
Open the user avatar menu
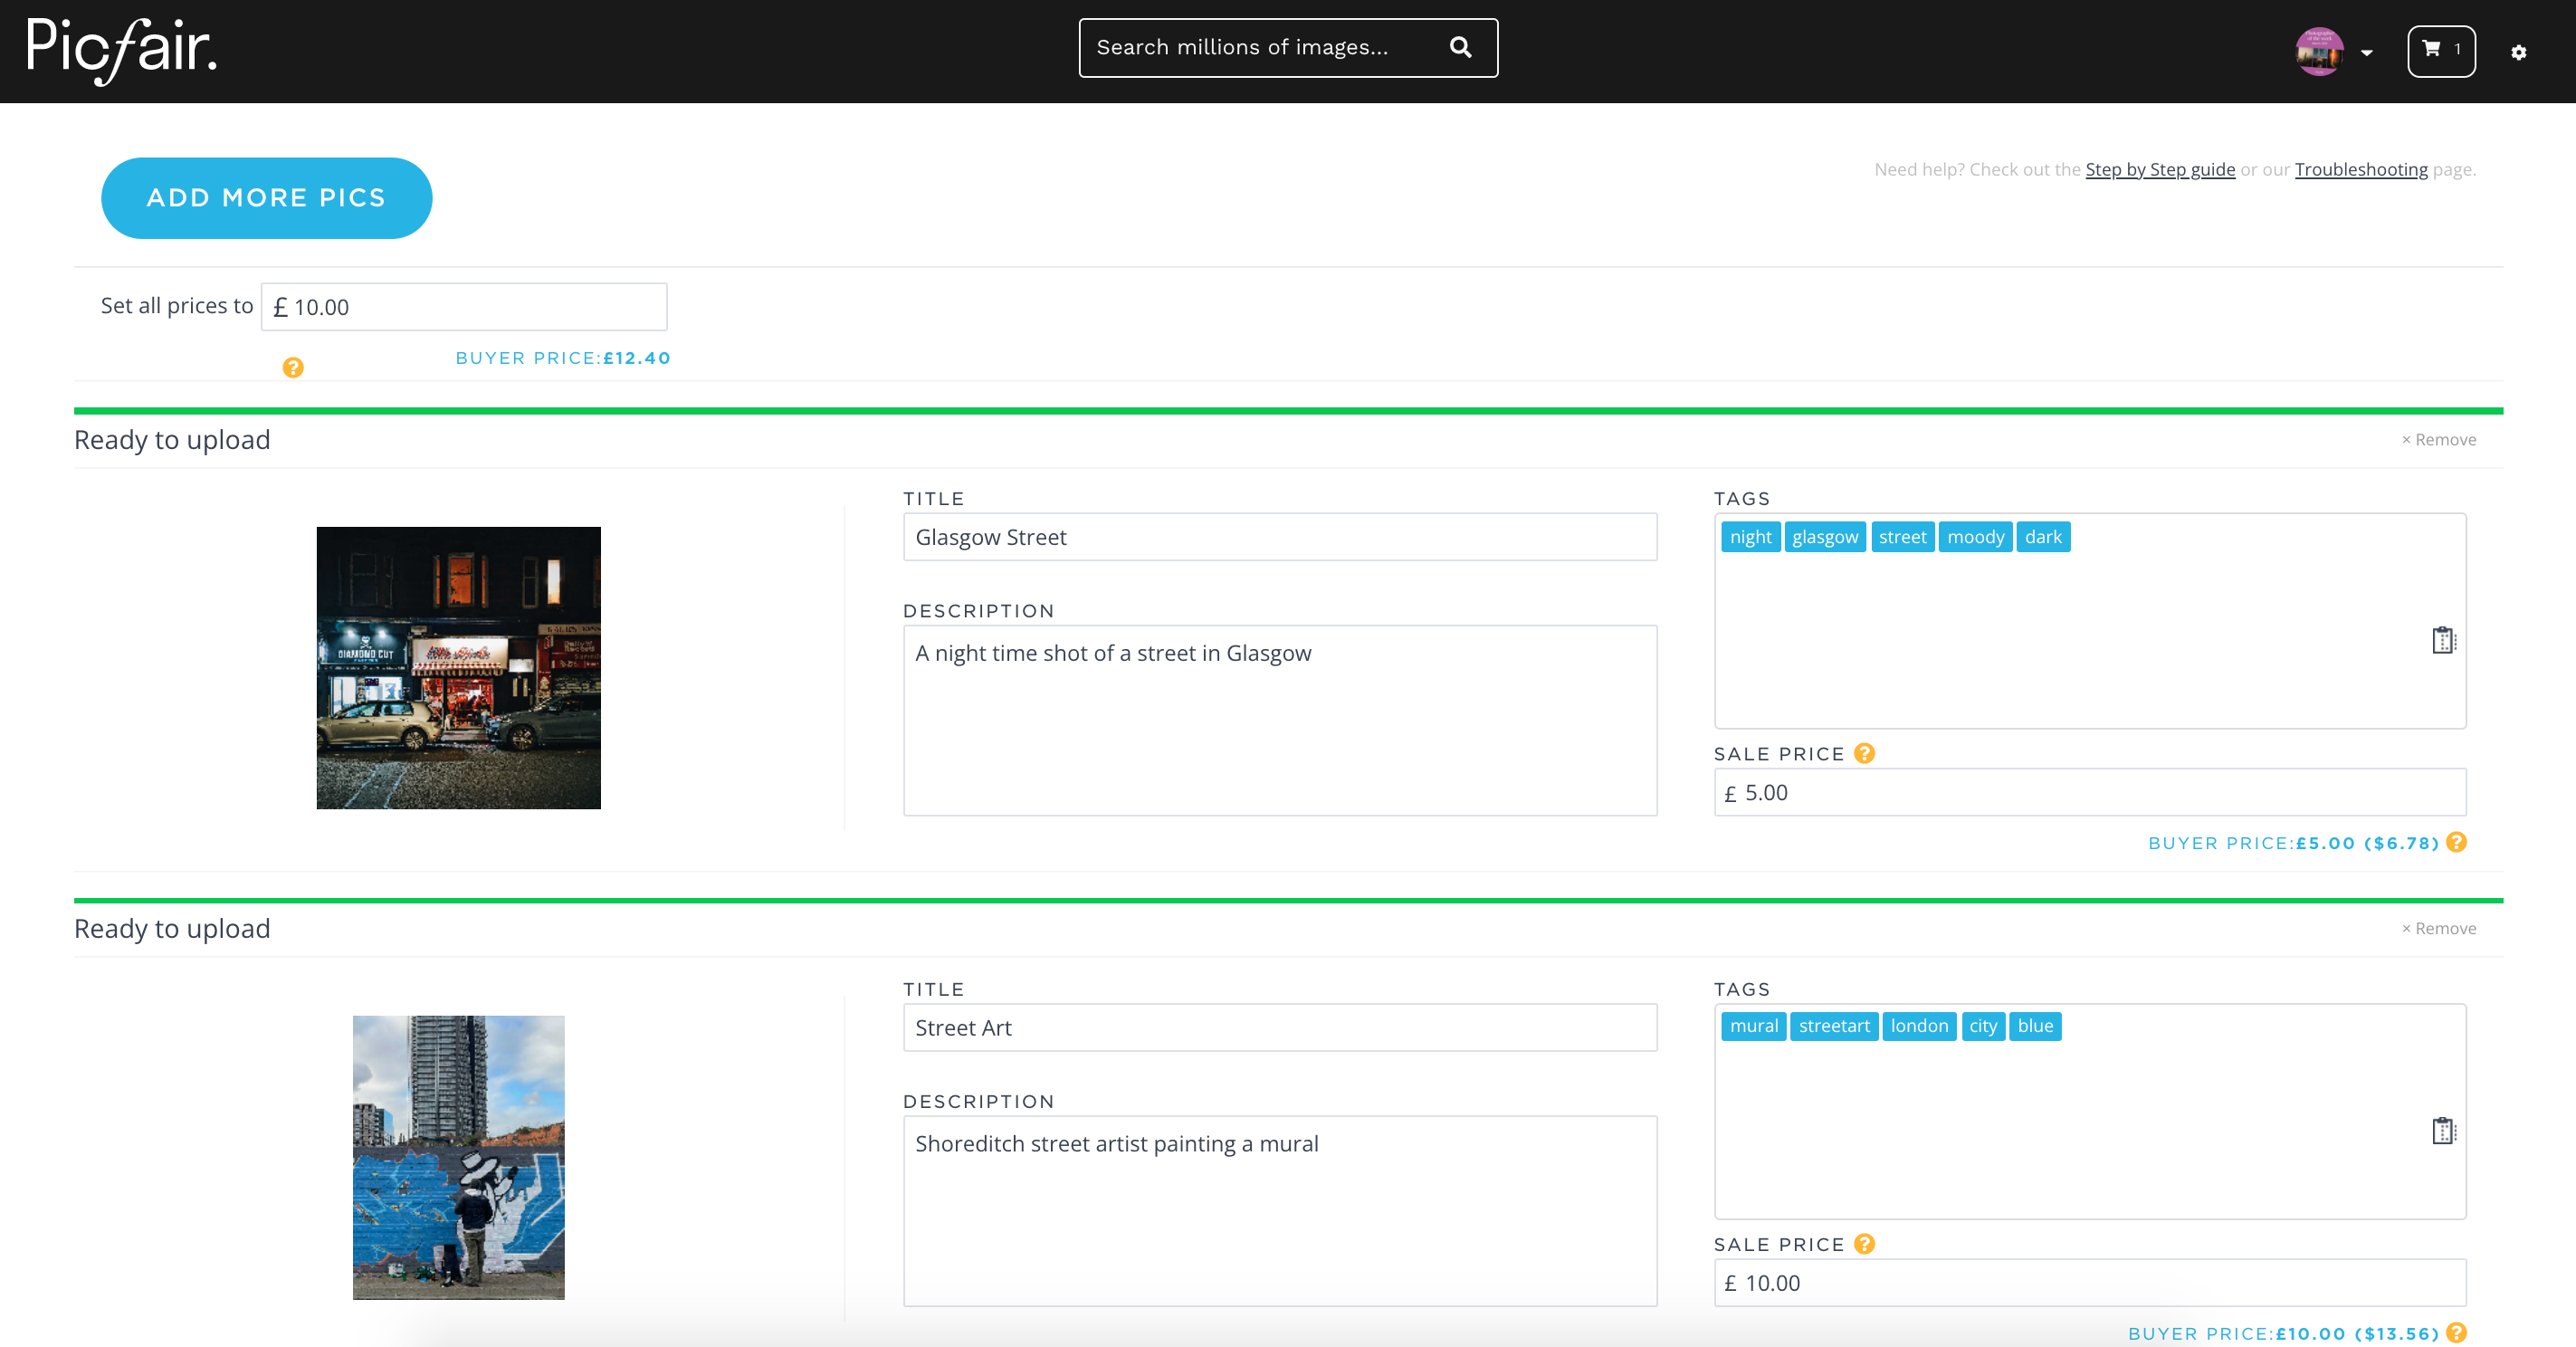point(2319,51)
